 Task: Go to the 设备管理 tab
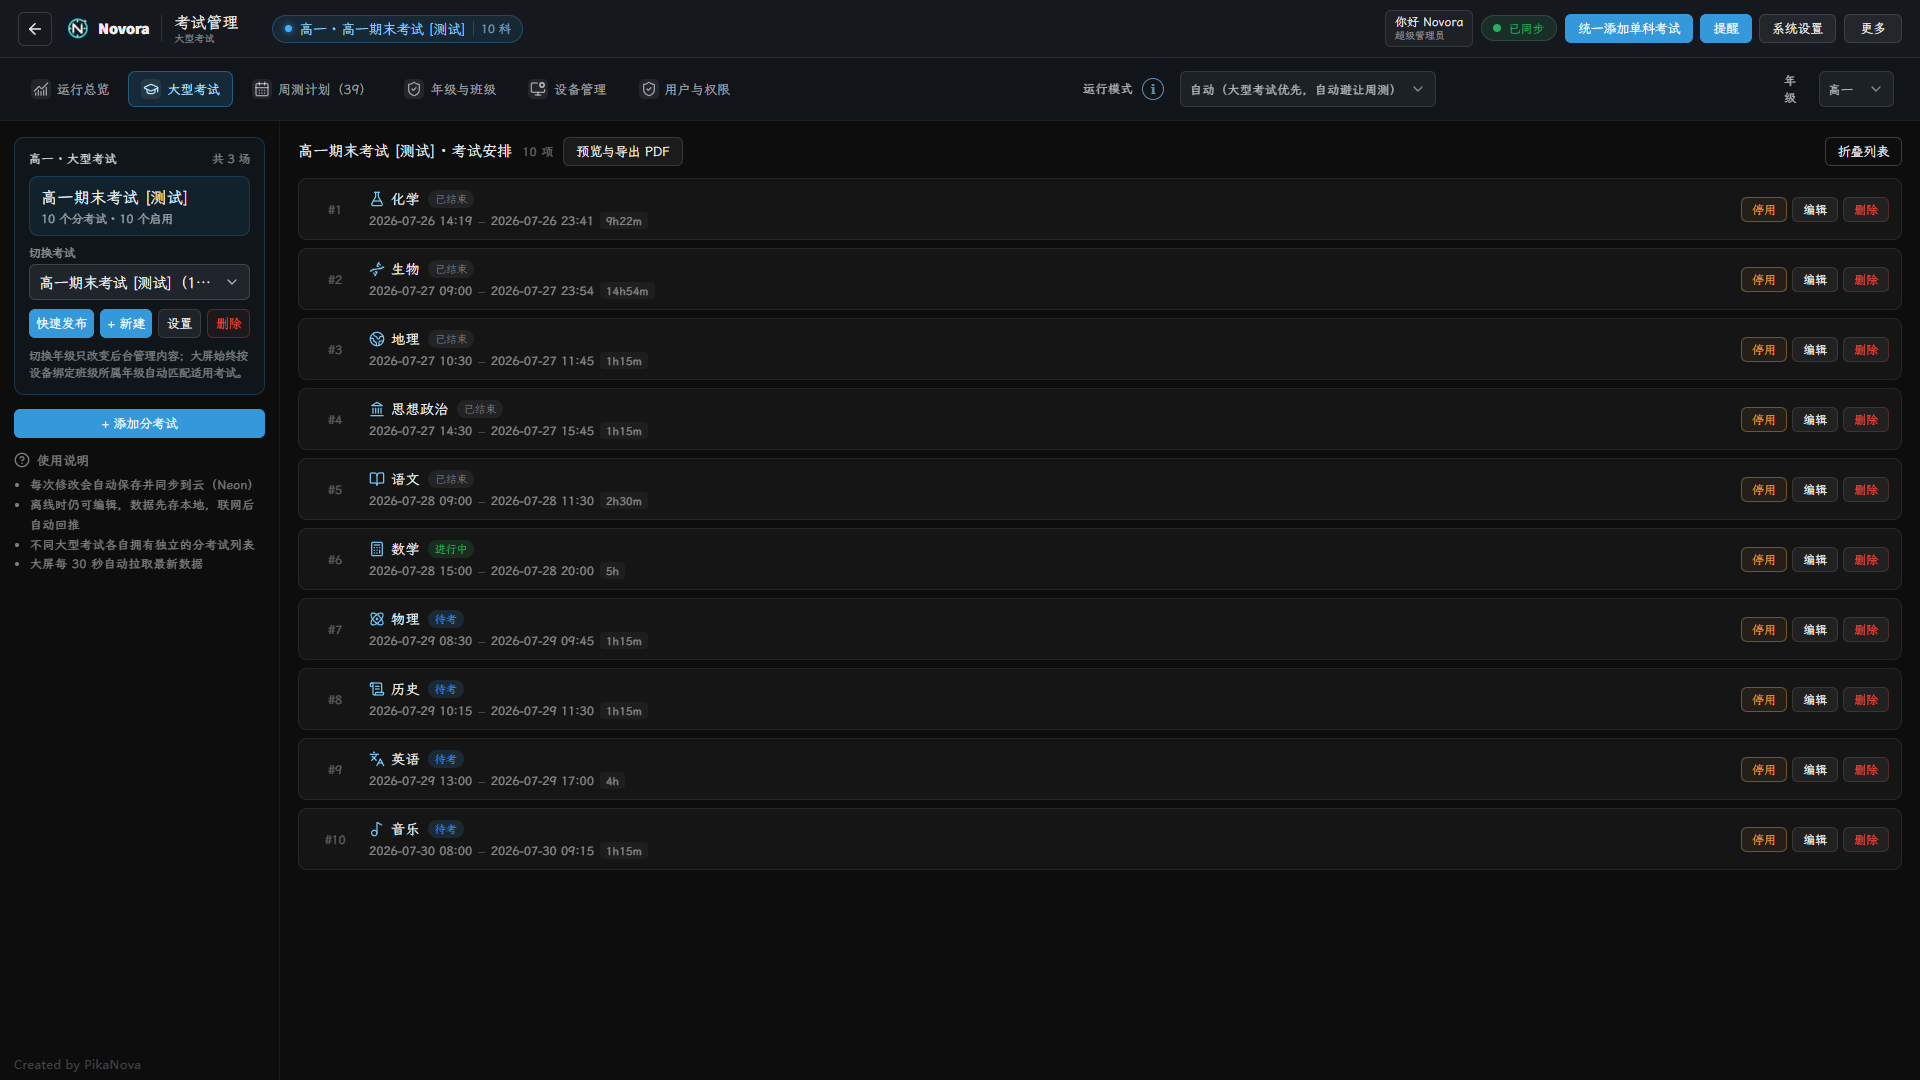[x=568, y=89]
